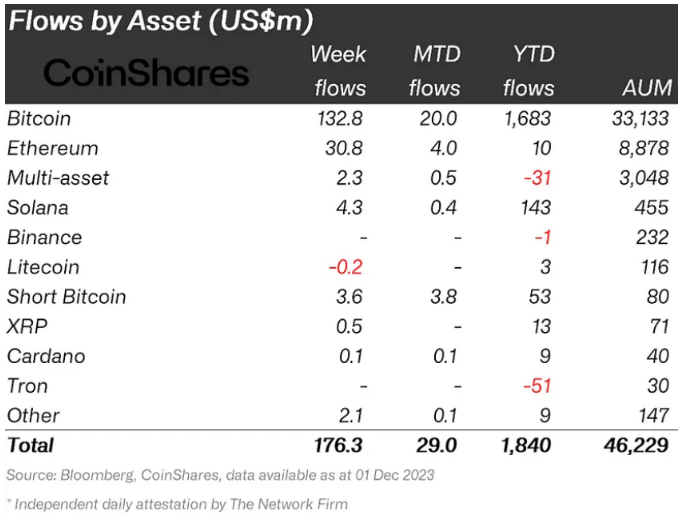Screen dimensions: 685x524
Task: Select the Multi-asset row label
Action: (x=58, y=178)
